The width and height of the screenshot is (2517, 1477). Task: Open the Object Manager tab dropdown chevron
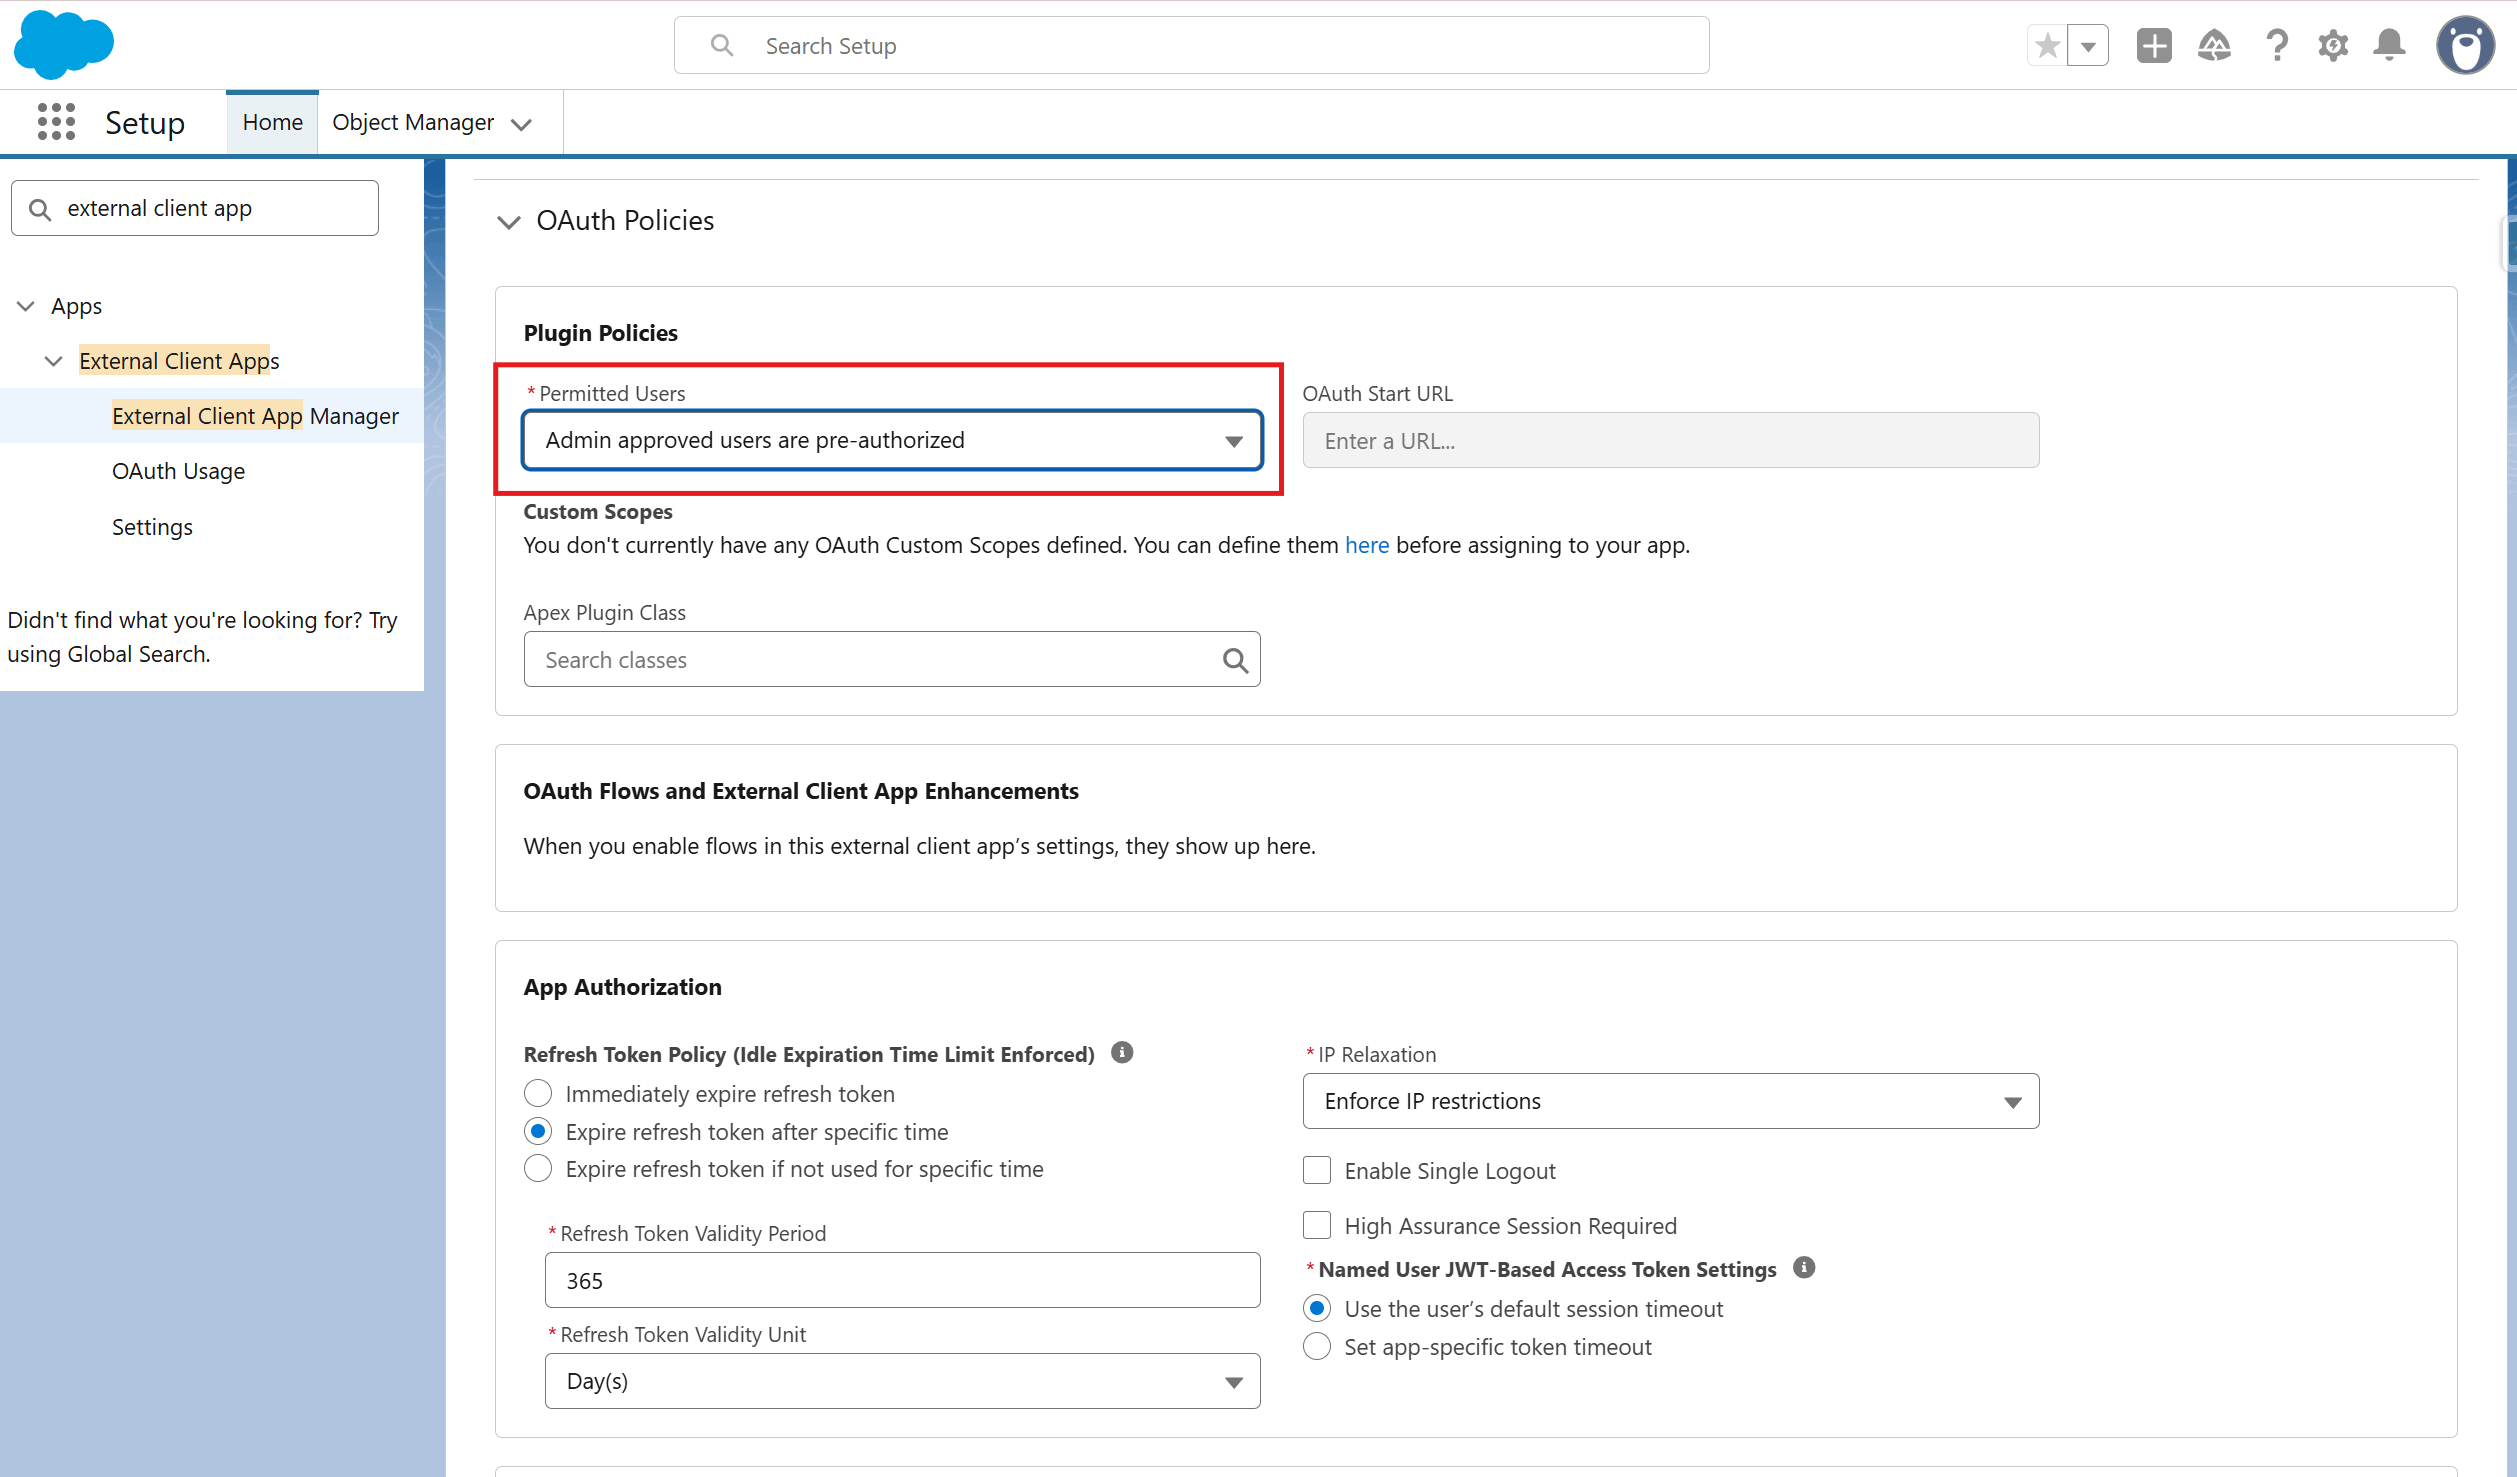[x=521, y=124]
